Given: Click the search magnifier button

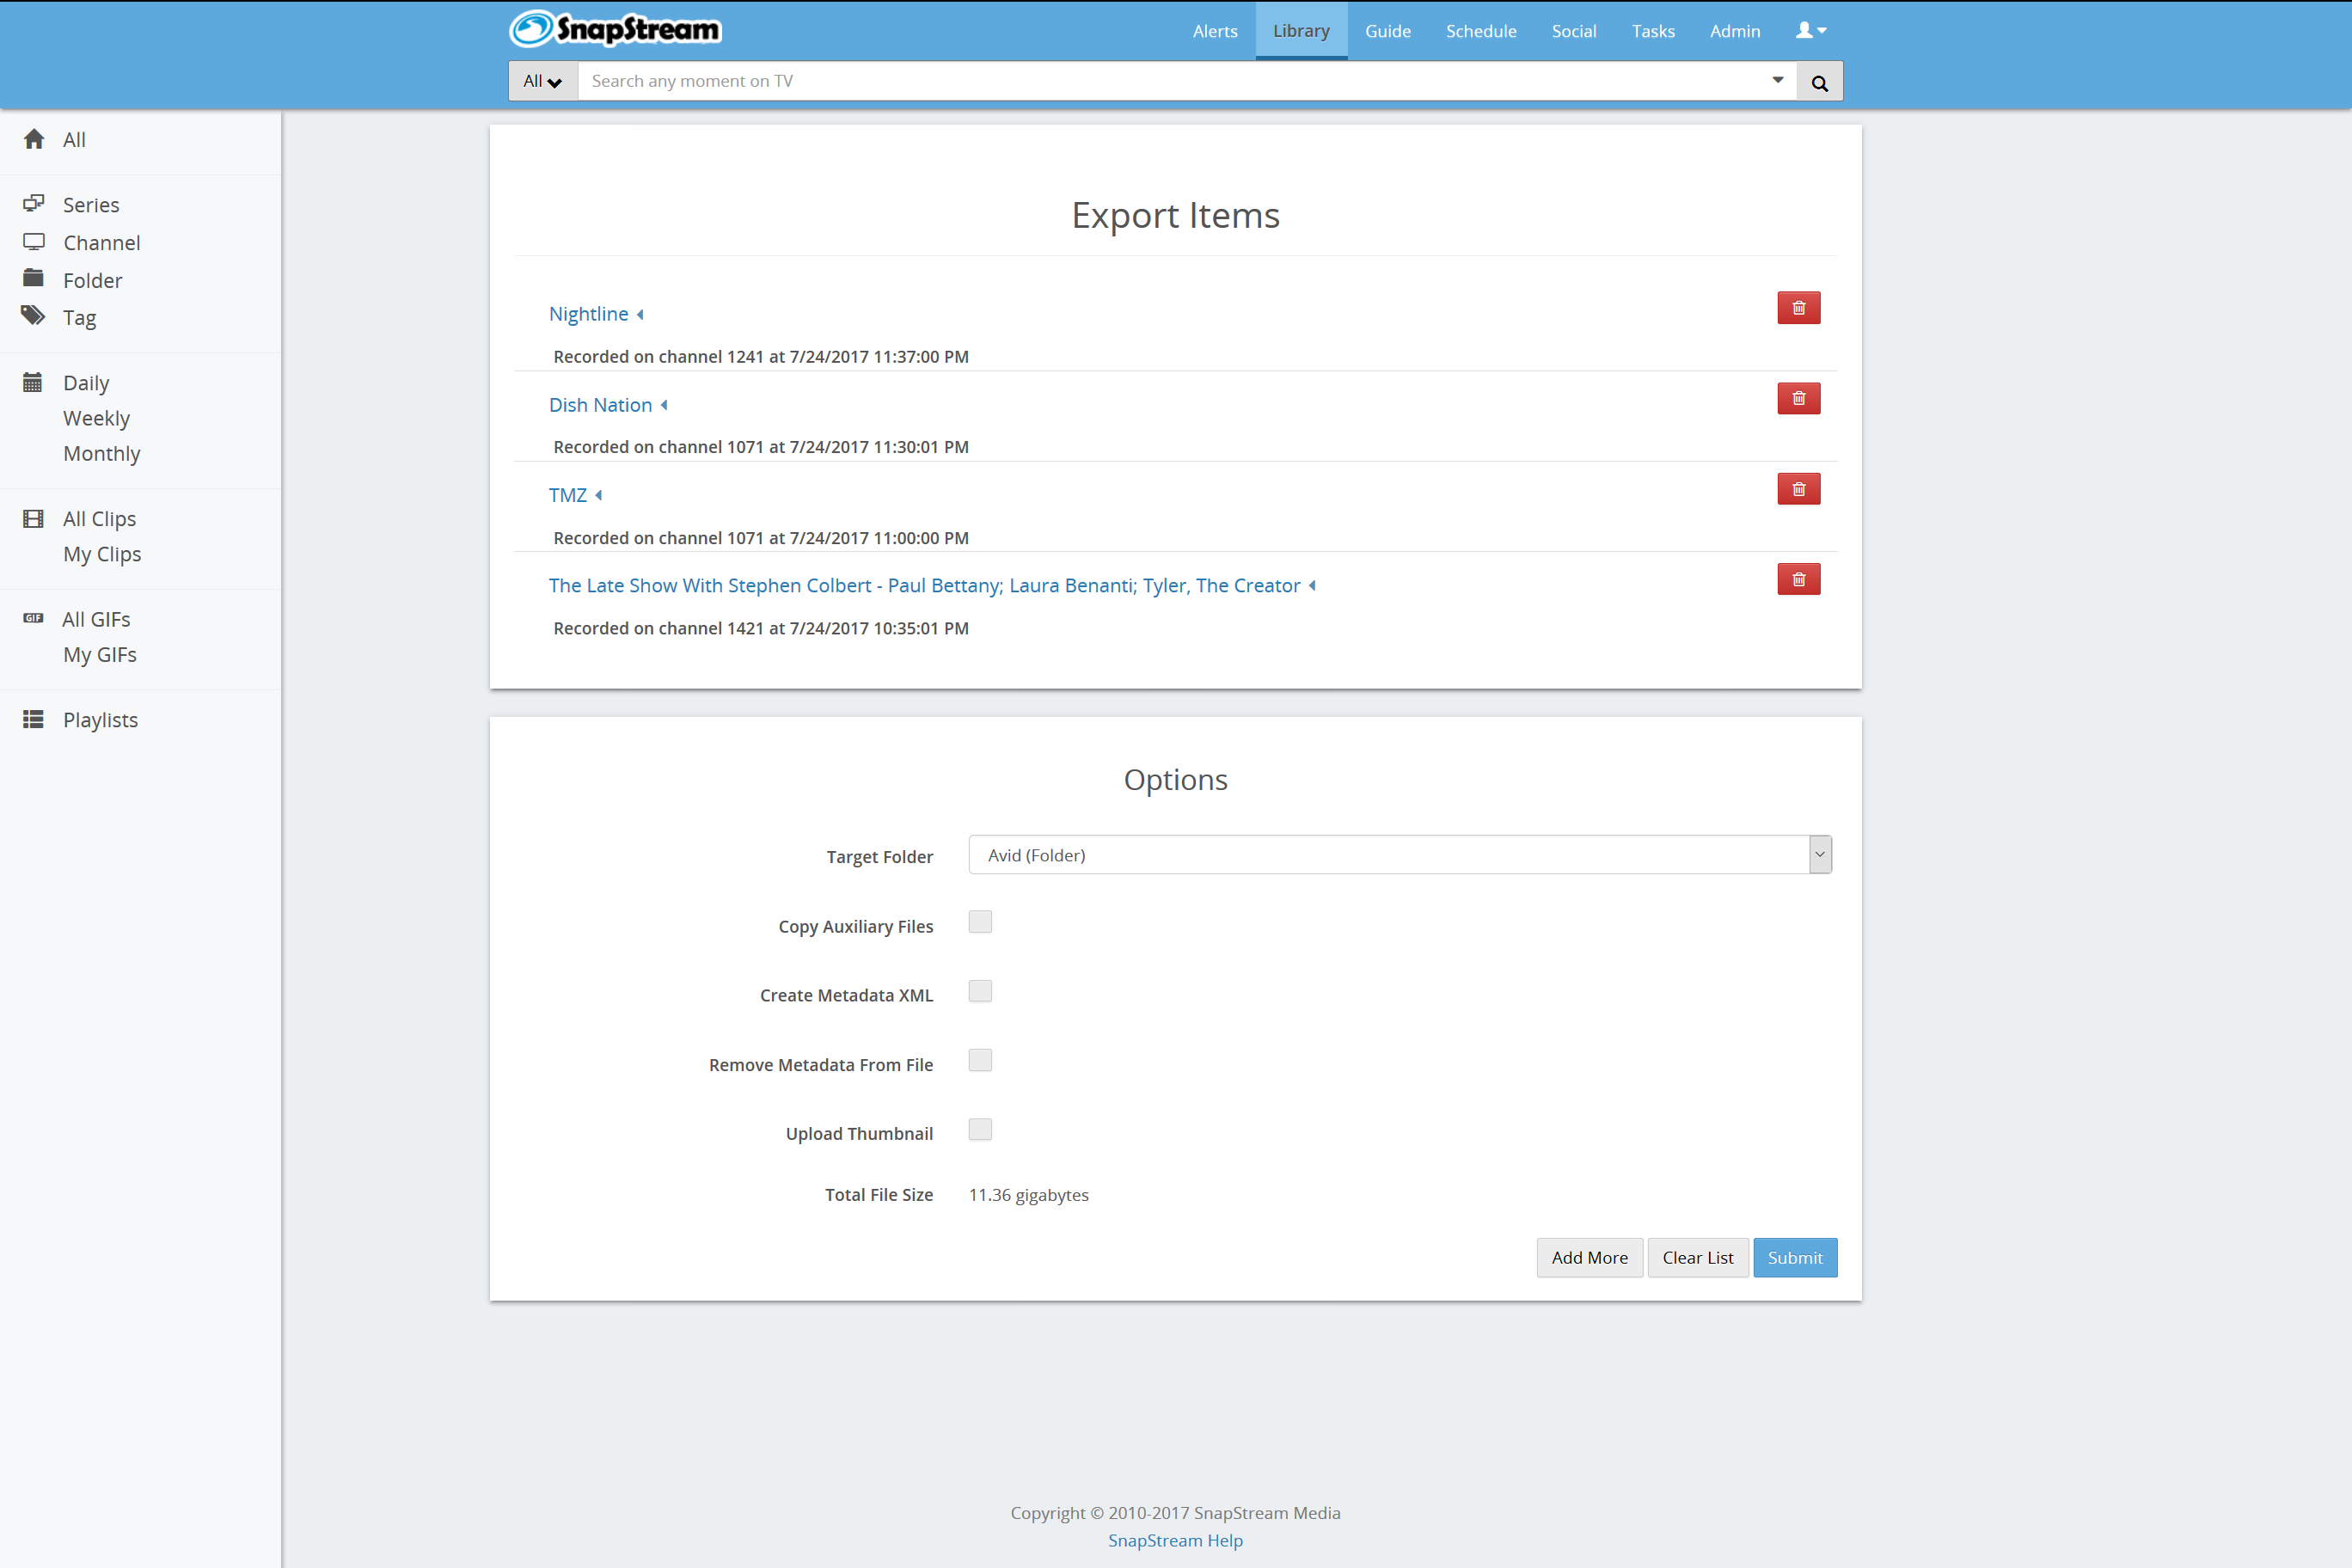Looking at the screenshot, I should coord(1819,82).
